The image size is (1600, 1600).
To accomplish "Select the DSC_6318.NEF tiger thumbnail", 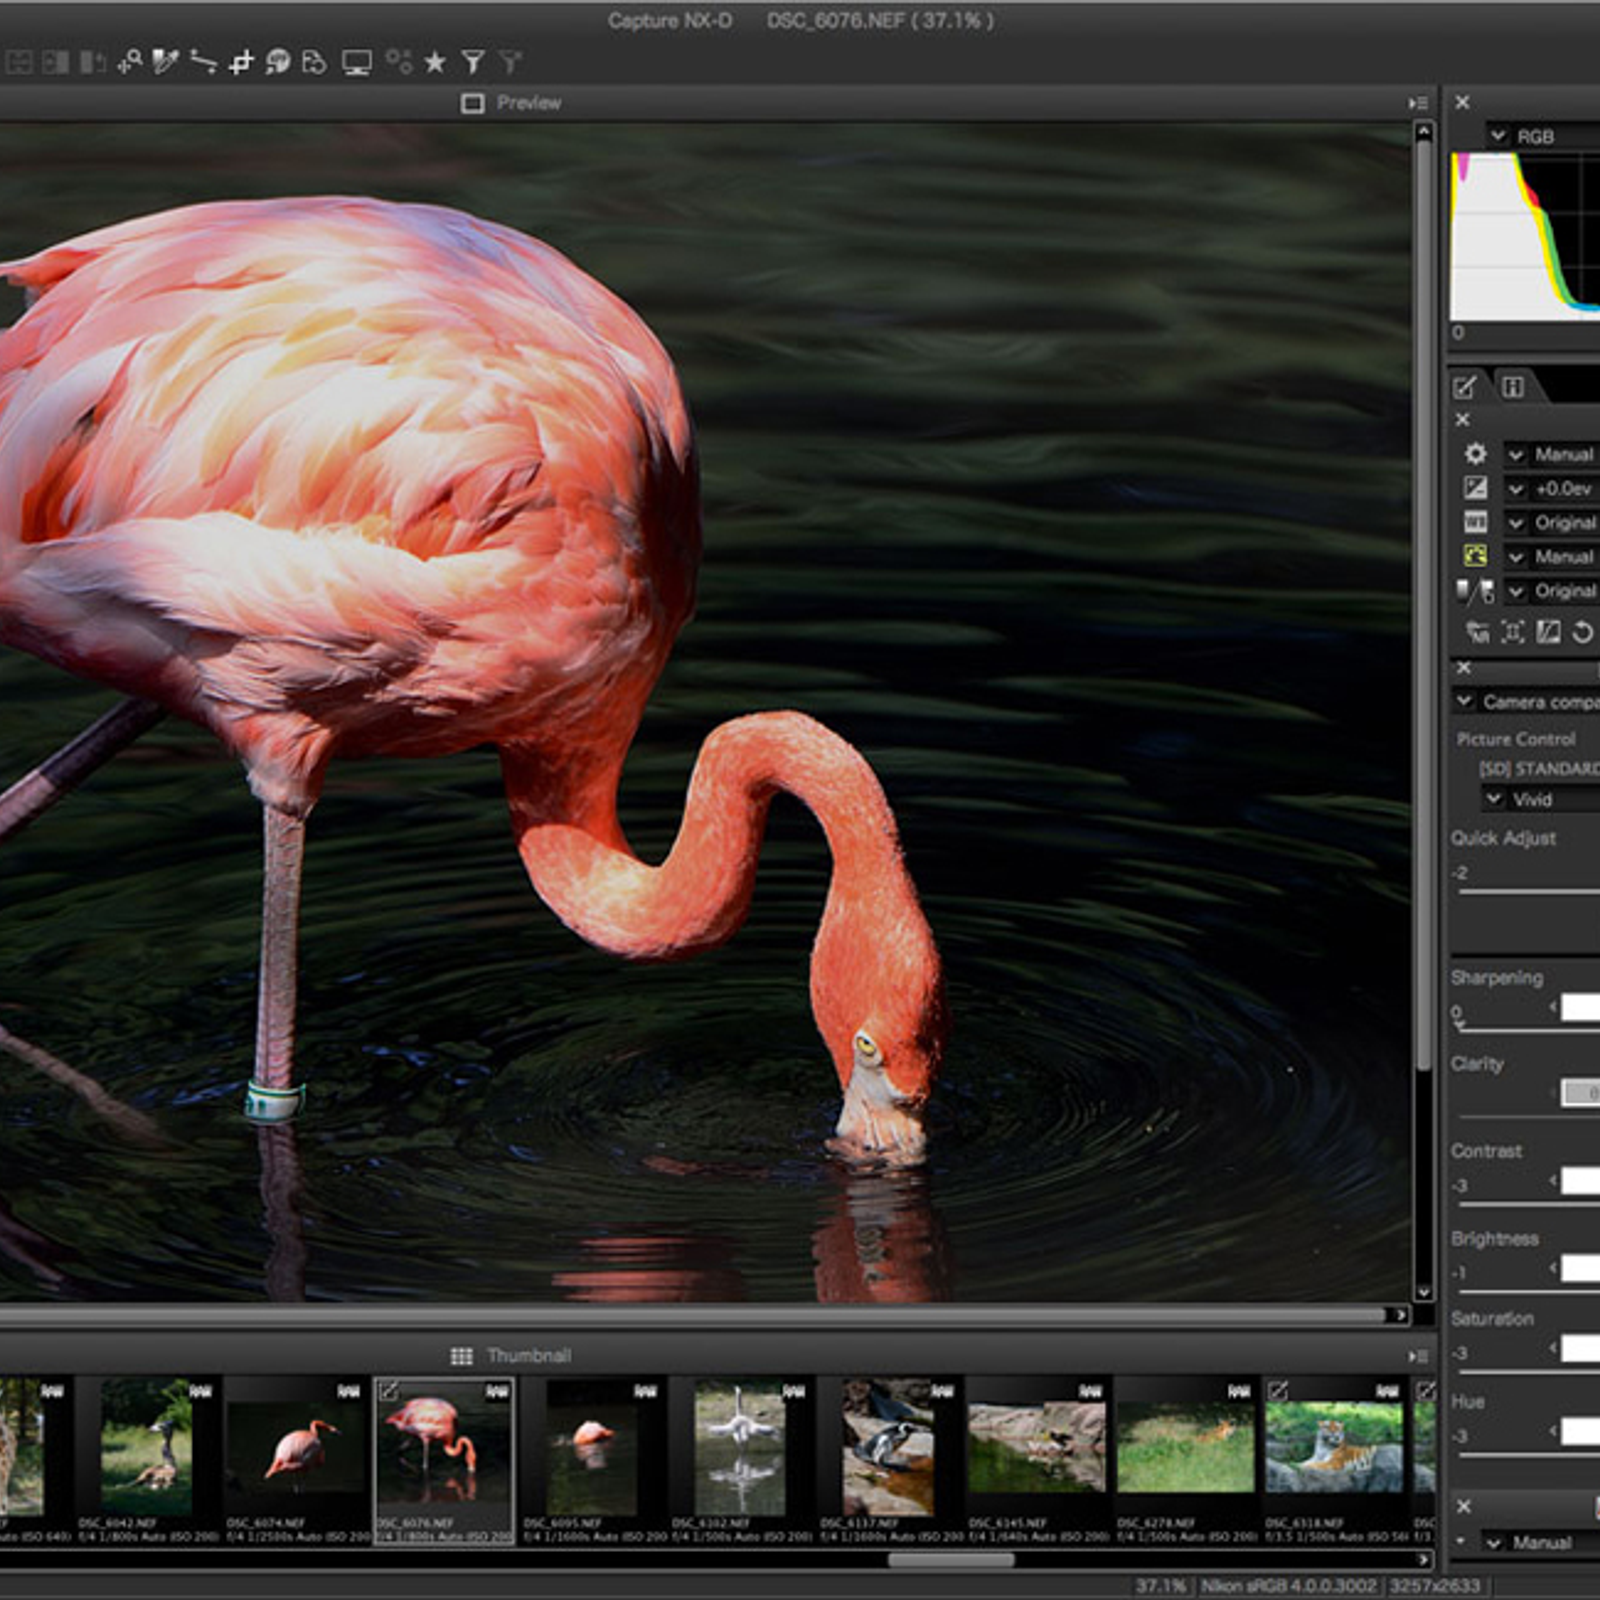I will (1333, 1450).
